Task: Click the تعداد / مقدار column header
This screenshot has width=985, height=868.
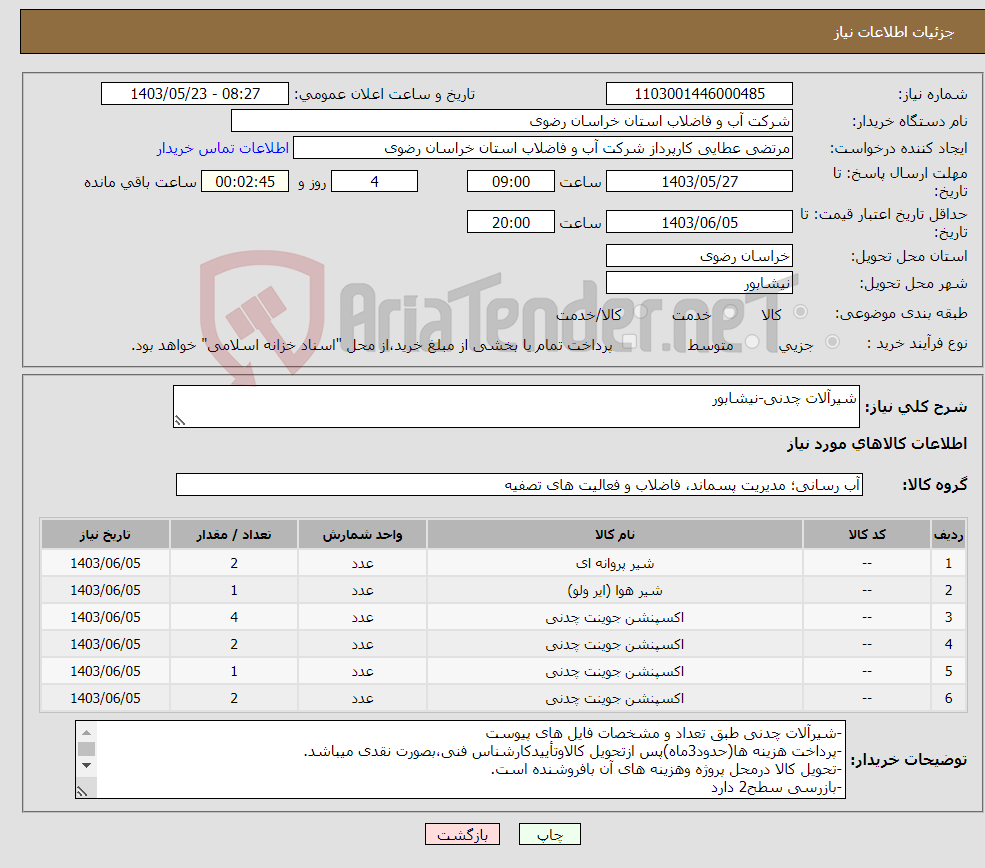Action: 234,534
